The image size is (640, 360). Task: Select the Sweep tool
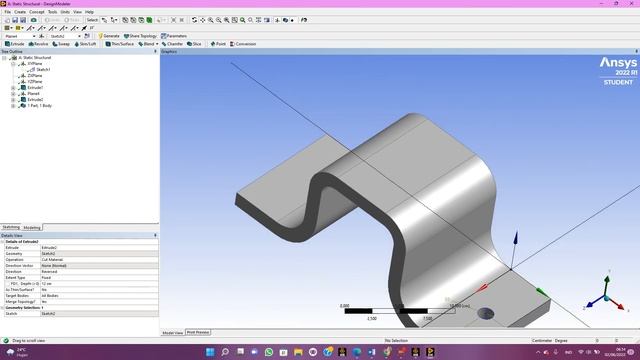(61, 44)
